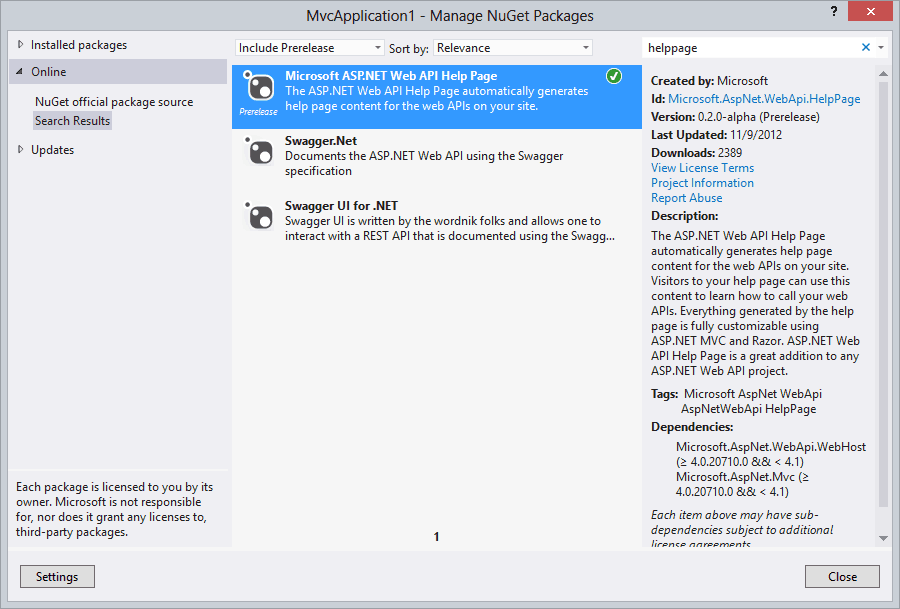The height and width of the screenshot is (609, 900).
Task: Select the Swagger UI for .NET package title
Action: click(342, 205)
